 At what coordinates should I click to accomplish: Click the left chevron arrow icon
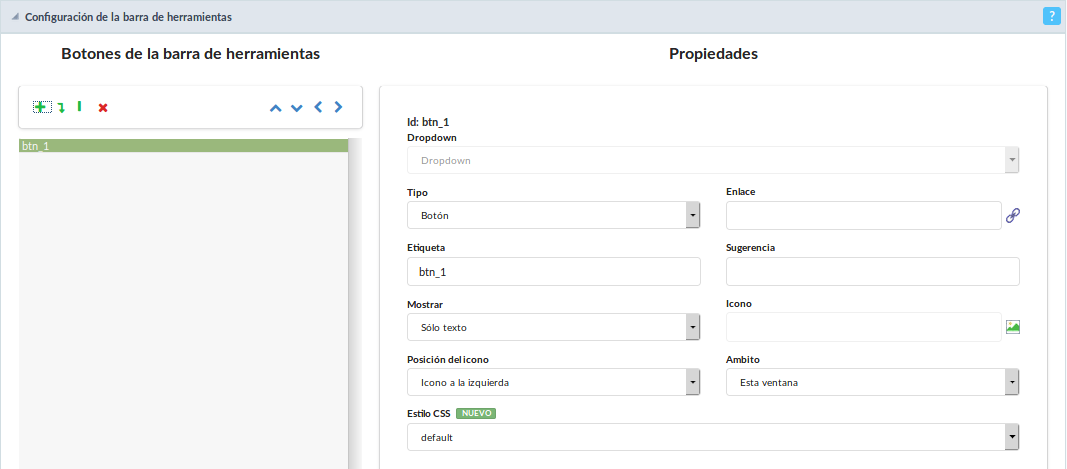pos(318,107)
